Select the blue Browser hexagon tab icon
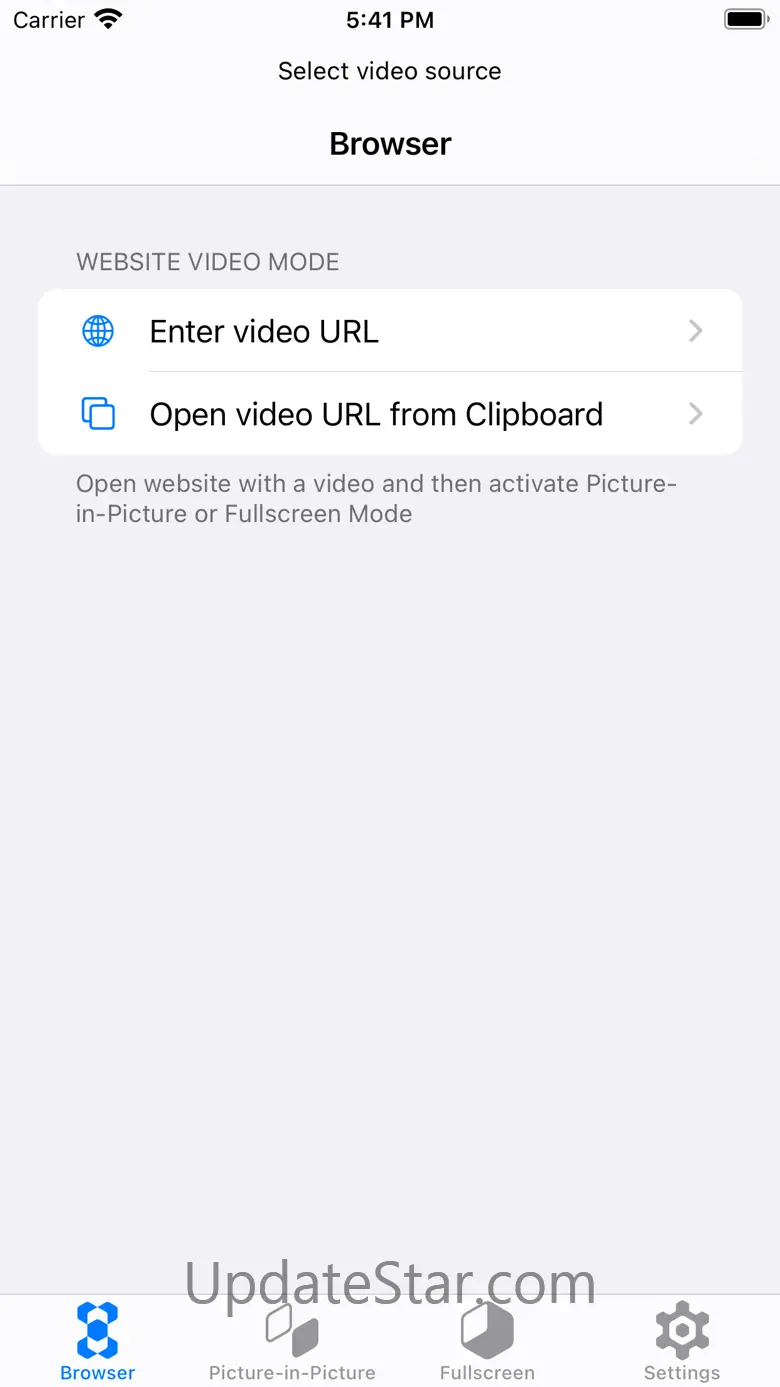Viewport: 780px width, 1387px height. tap(97, 1330)
